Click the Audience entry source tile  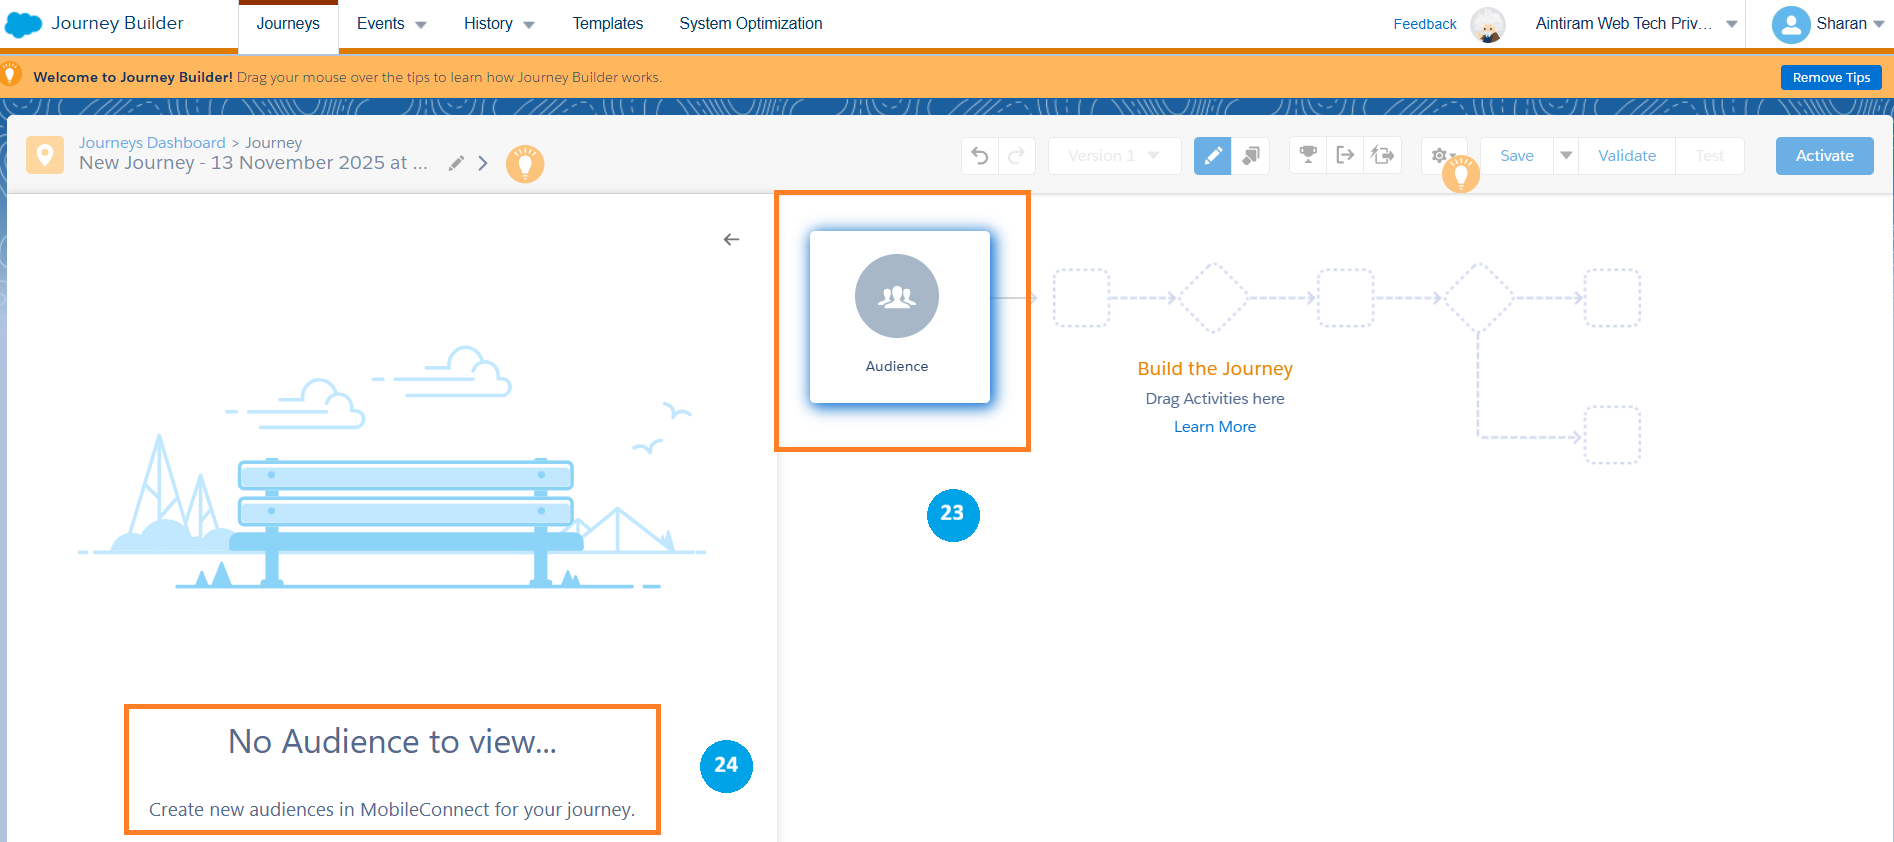(x=899, y=317)
